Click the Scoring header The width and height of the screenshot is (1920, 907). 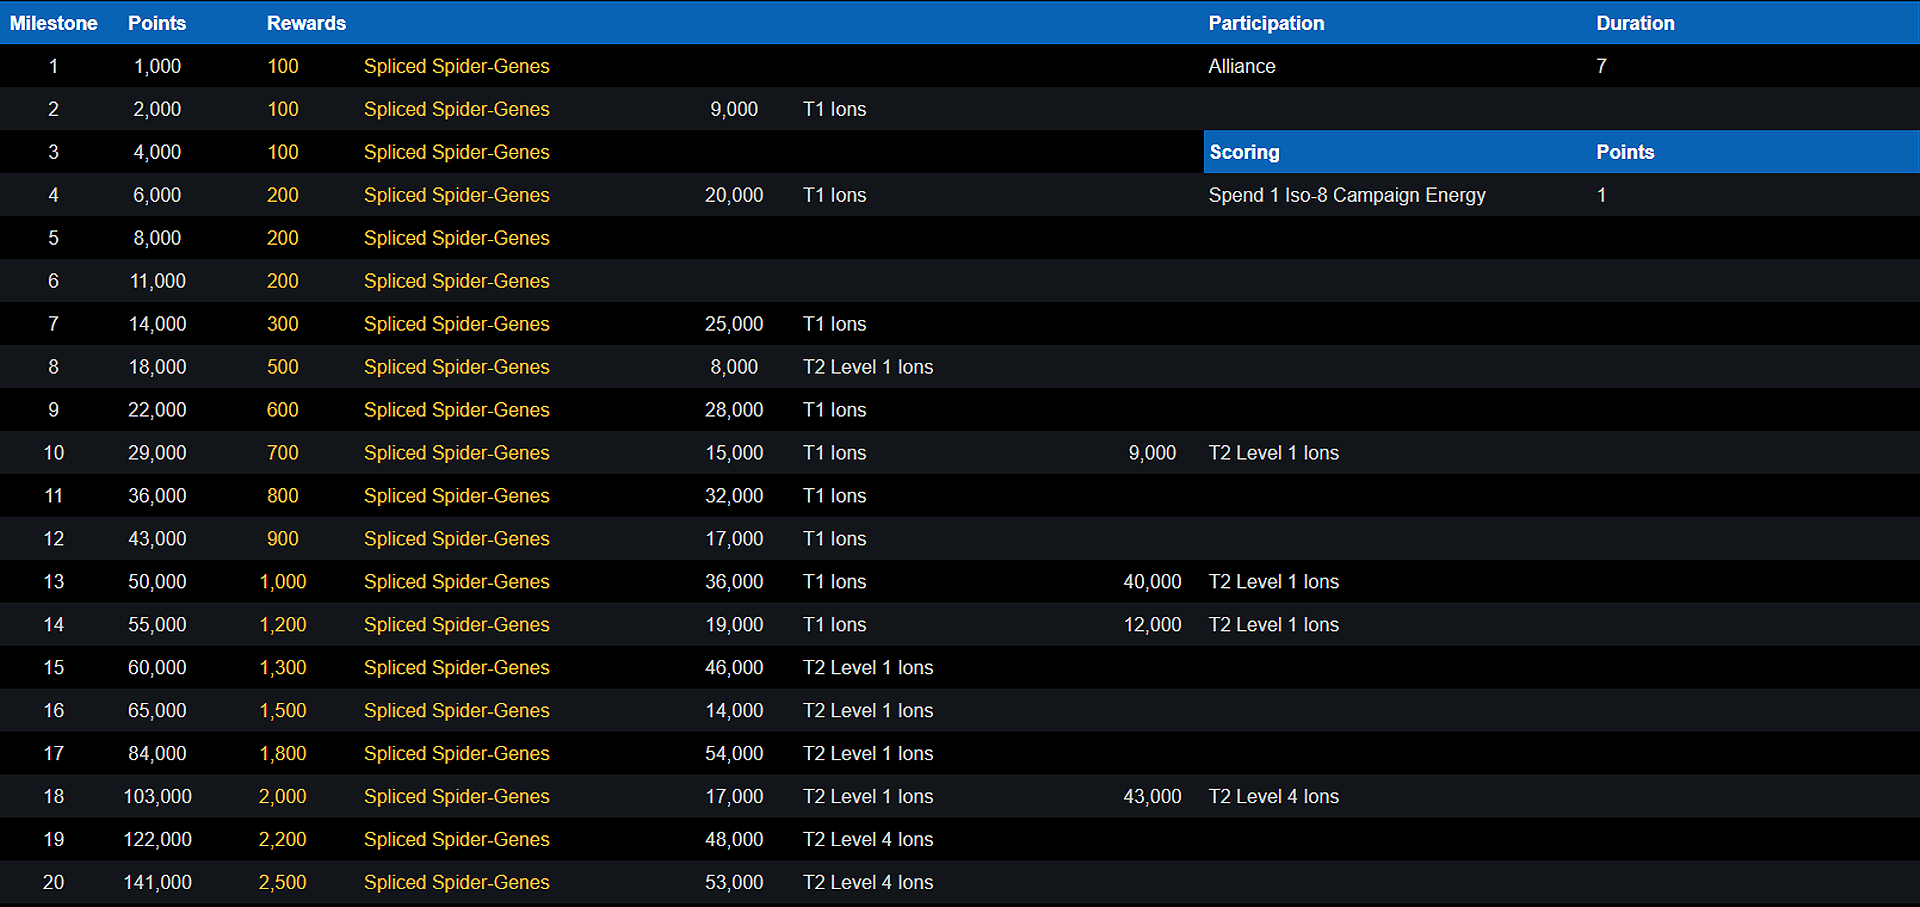pyautogui.click(x=1244, y=152)
